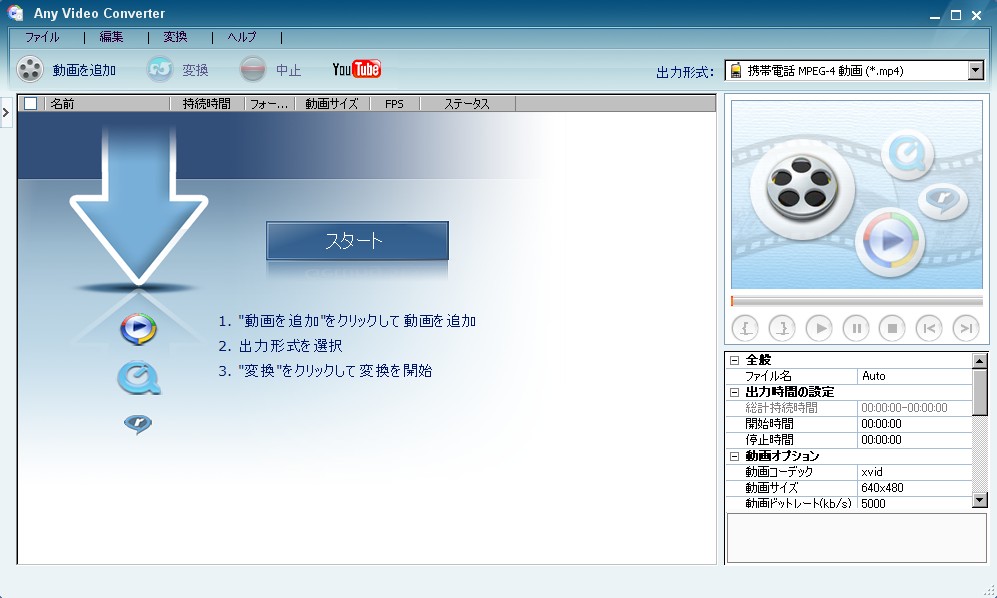Click the red Stop icon in the toolbar
Viewport: 997px width, 598px height.
252,69
